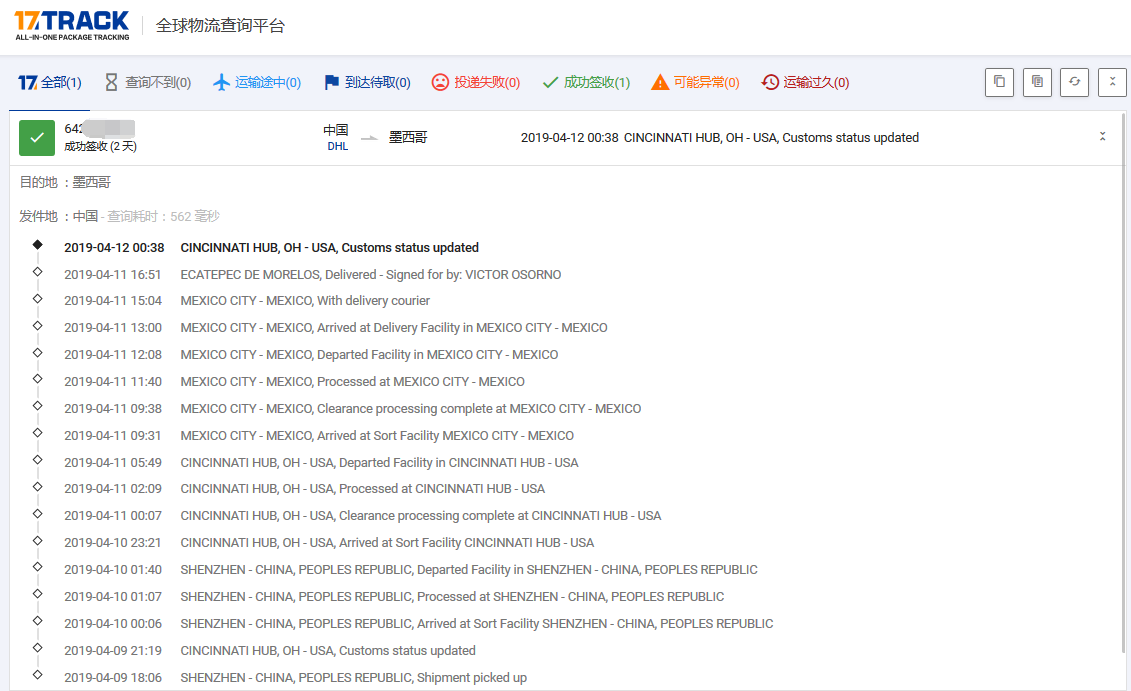Click the green delivered checkmark status icon
Image resolution: width=1131 pixels, height=691 pixels.
point(37,138)
